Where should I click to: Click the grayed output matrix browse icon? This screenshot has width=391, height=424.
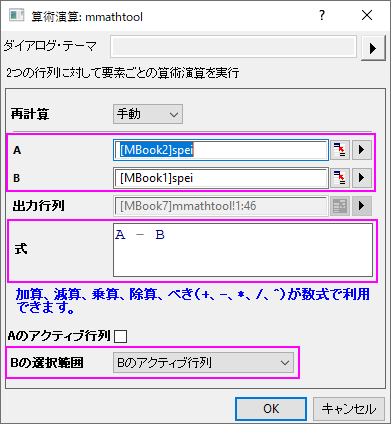pyautogui.click(x=340, y=206)
